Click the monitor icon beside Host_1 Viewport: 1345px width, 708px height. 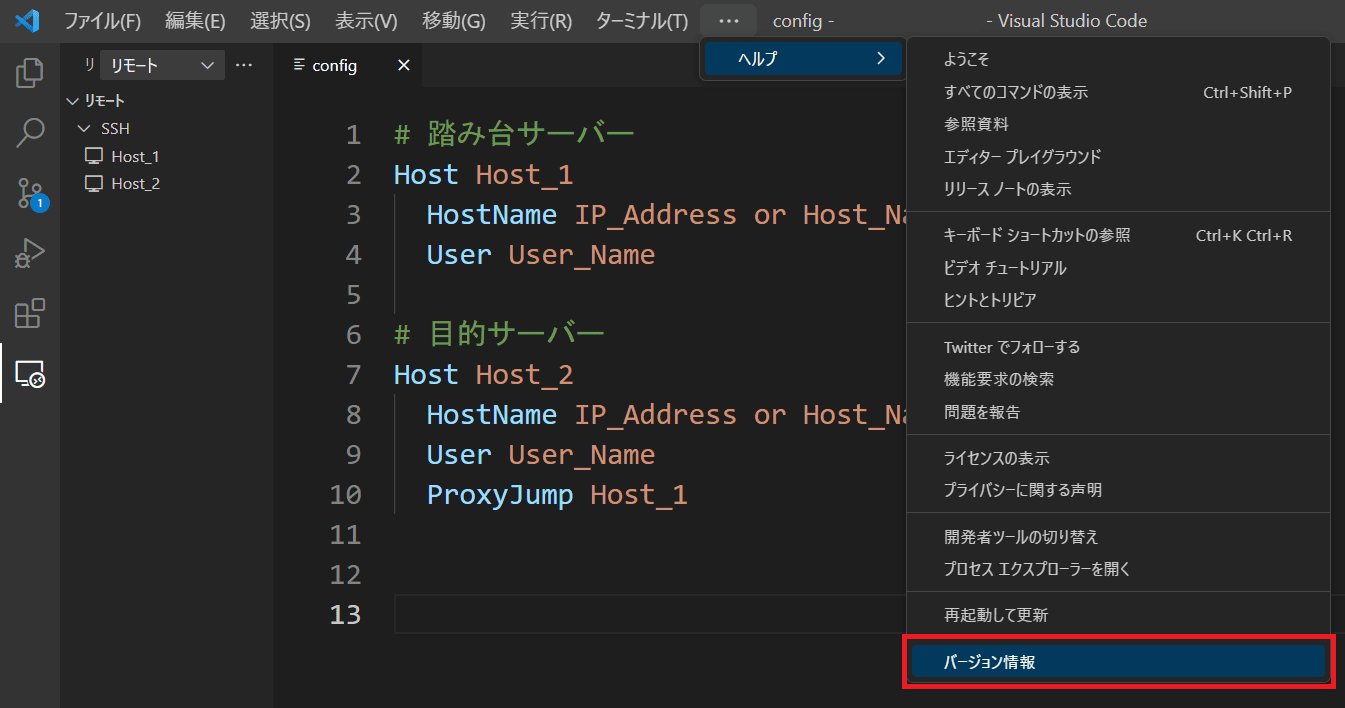(94, 156)
